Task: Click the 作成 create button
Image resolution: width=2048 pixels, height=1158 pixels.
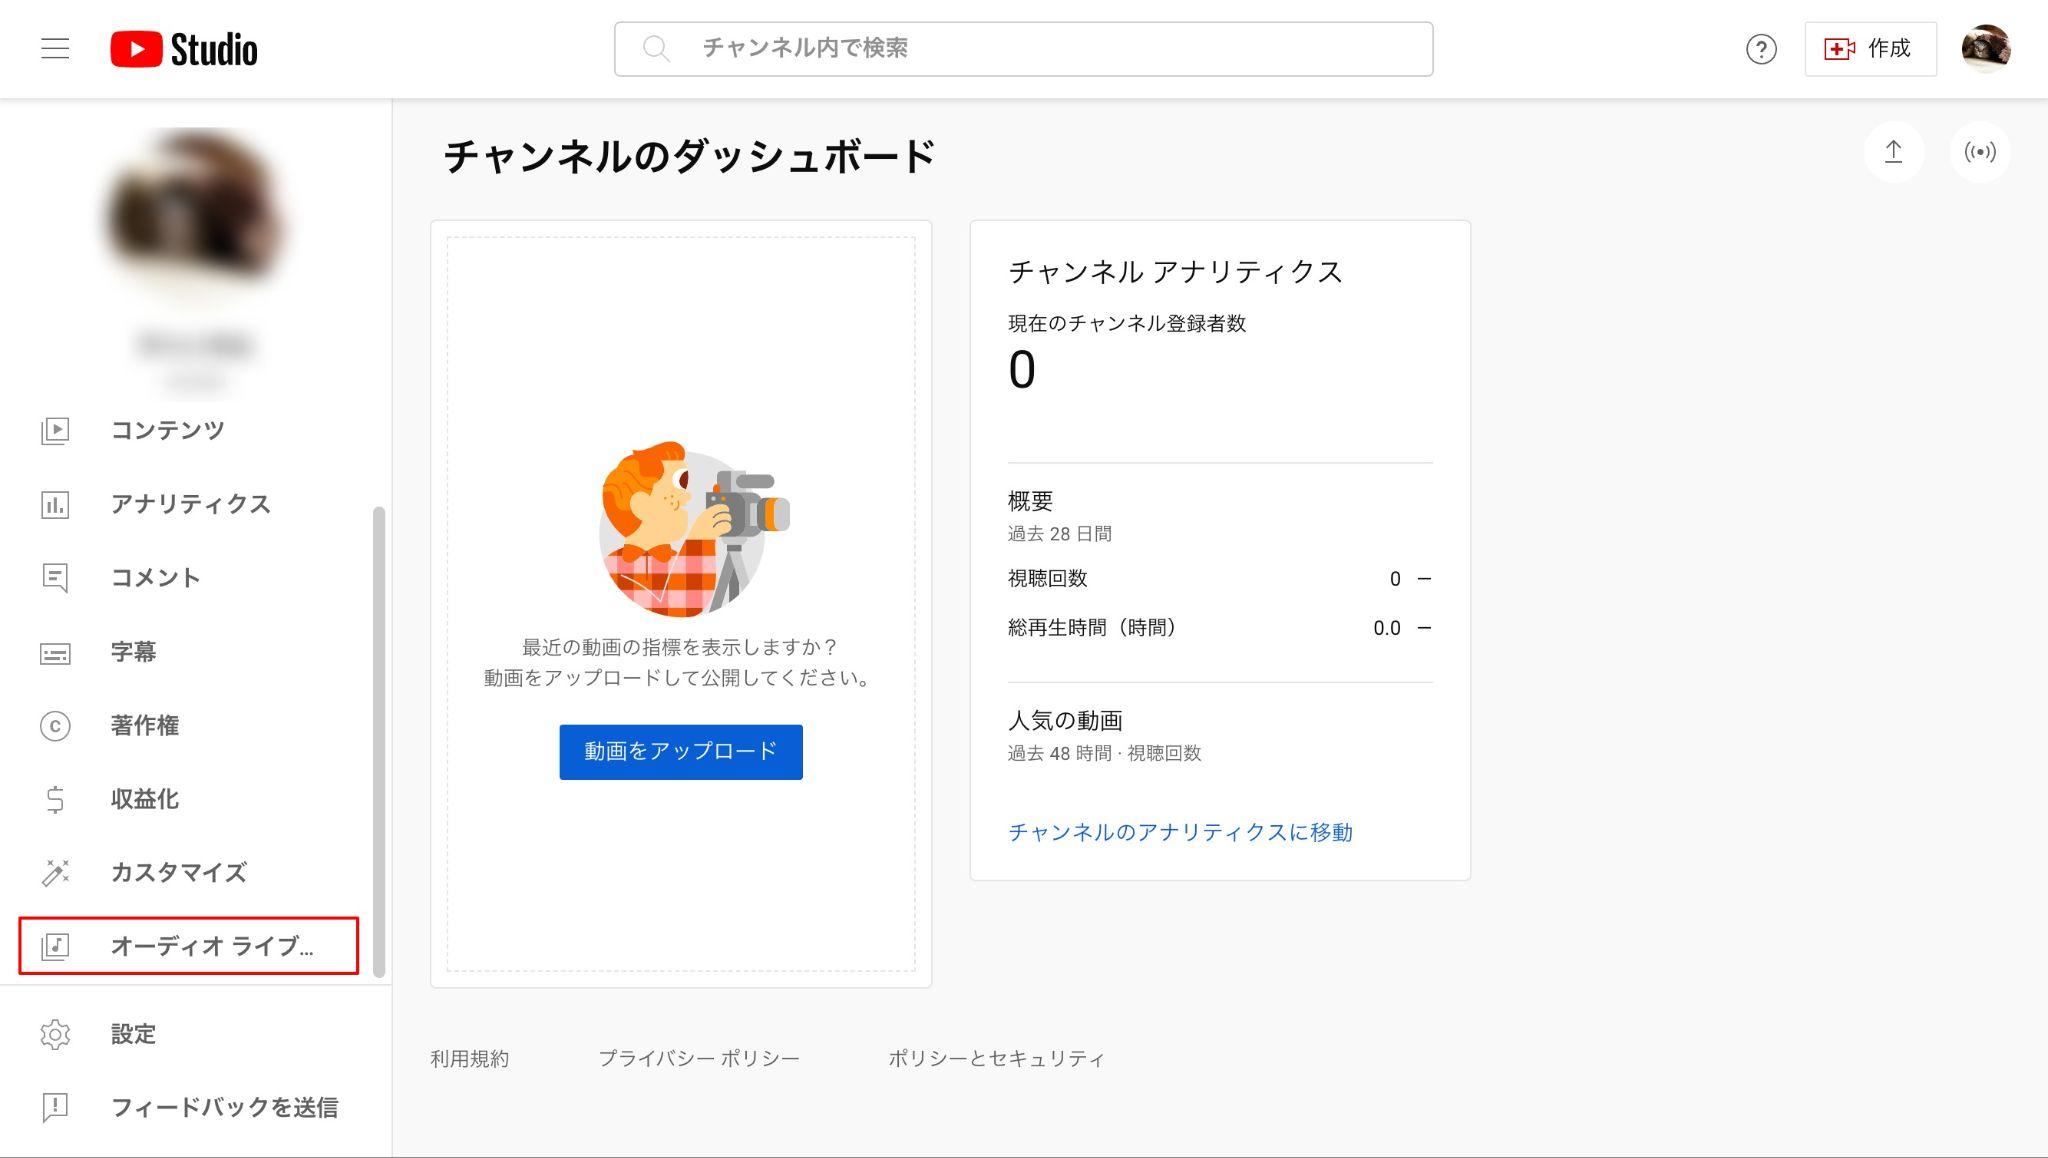Action: click(1870, 49)
